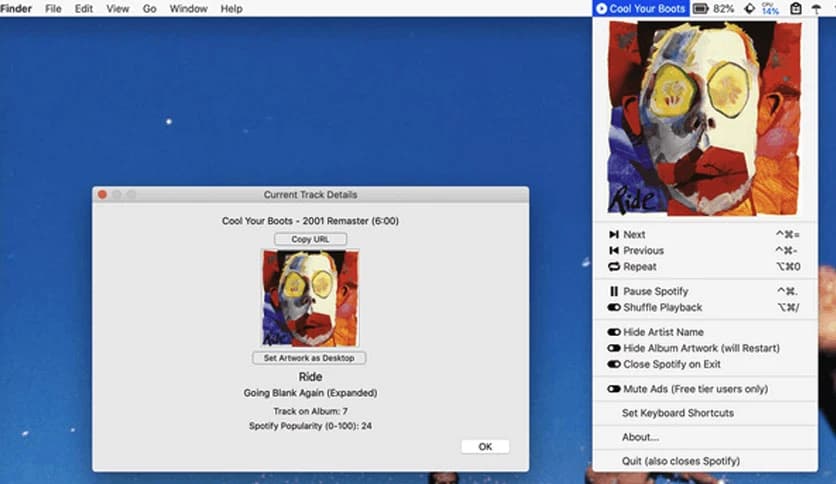Open Set Keyboard Shortcuts
The height and width of the screenshot is (484, 836).
click(x=677, y=413)
